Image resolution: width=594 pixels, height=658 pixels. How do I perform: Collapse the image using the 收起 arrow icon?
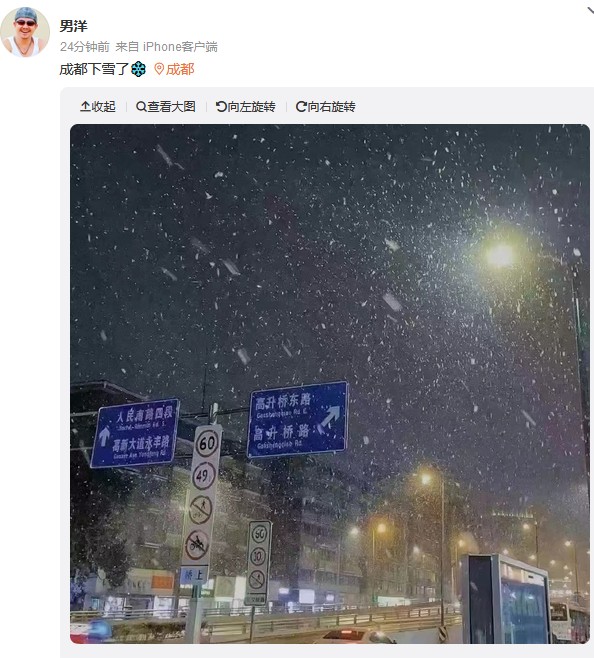point(85,107)
